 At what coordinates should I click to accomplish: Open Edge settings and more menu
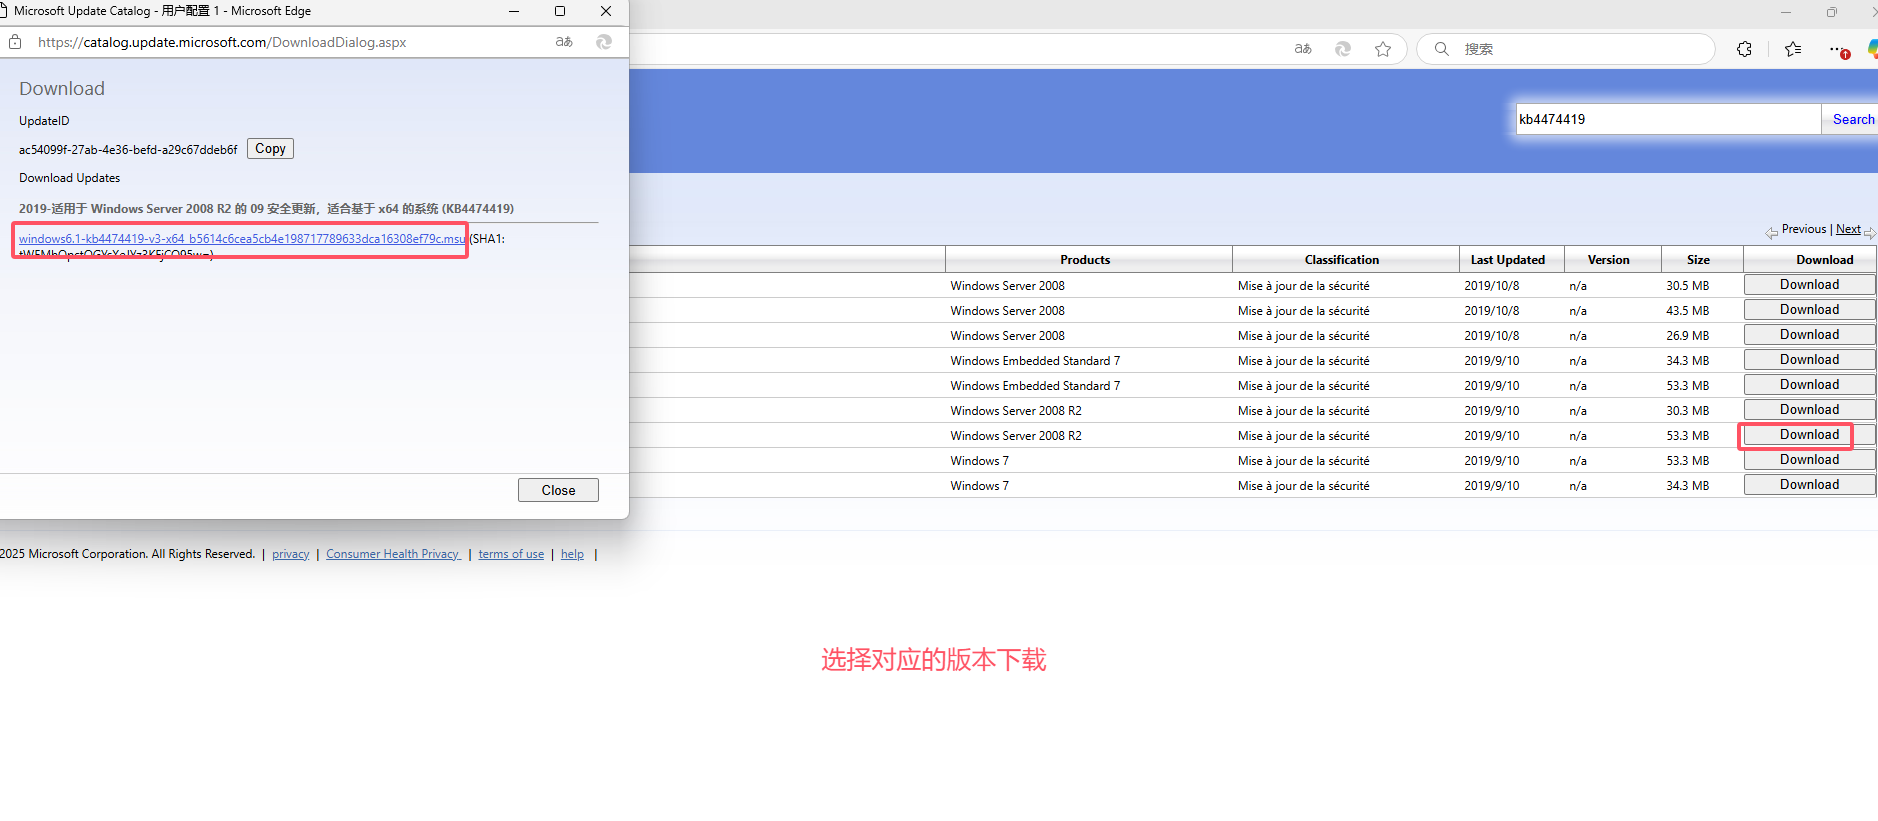click(1838, 49)
